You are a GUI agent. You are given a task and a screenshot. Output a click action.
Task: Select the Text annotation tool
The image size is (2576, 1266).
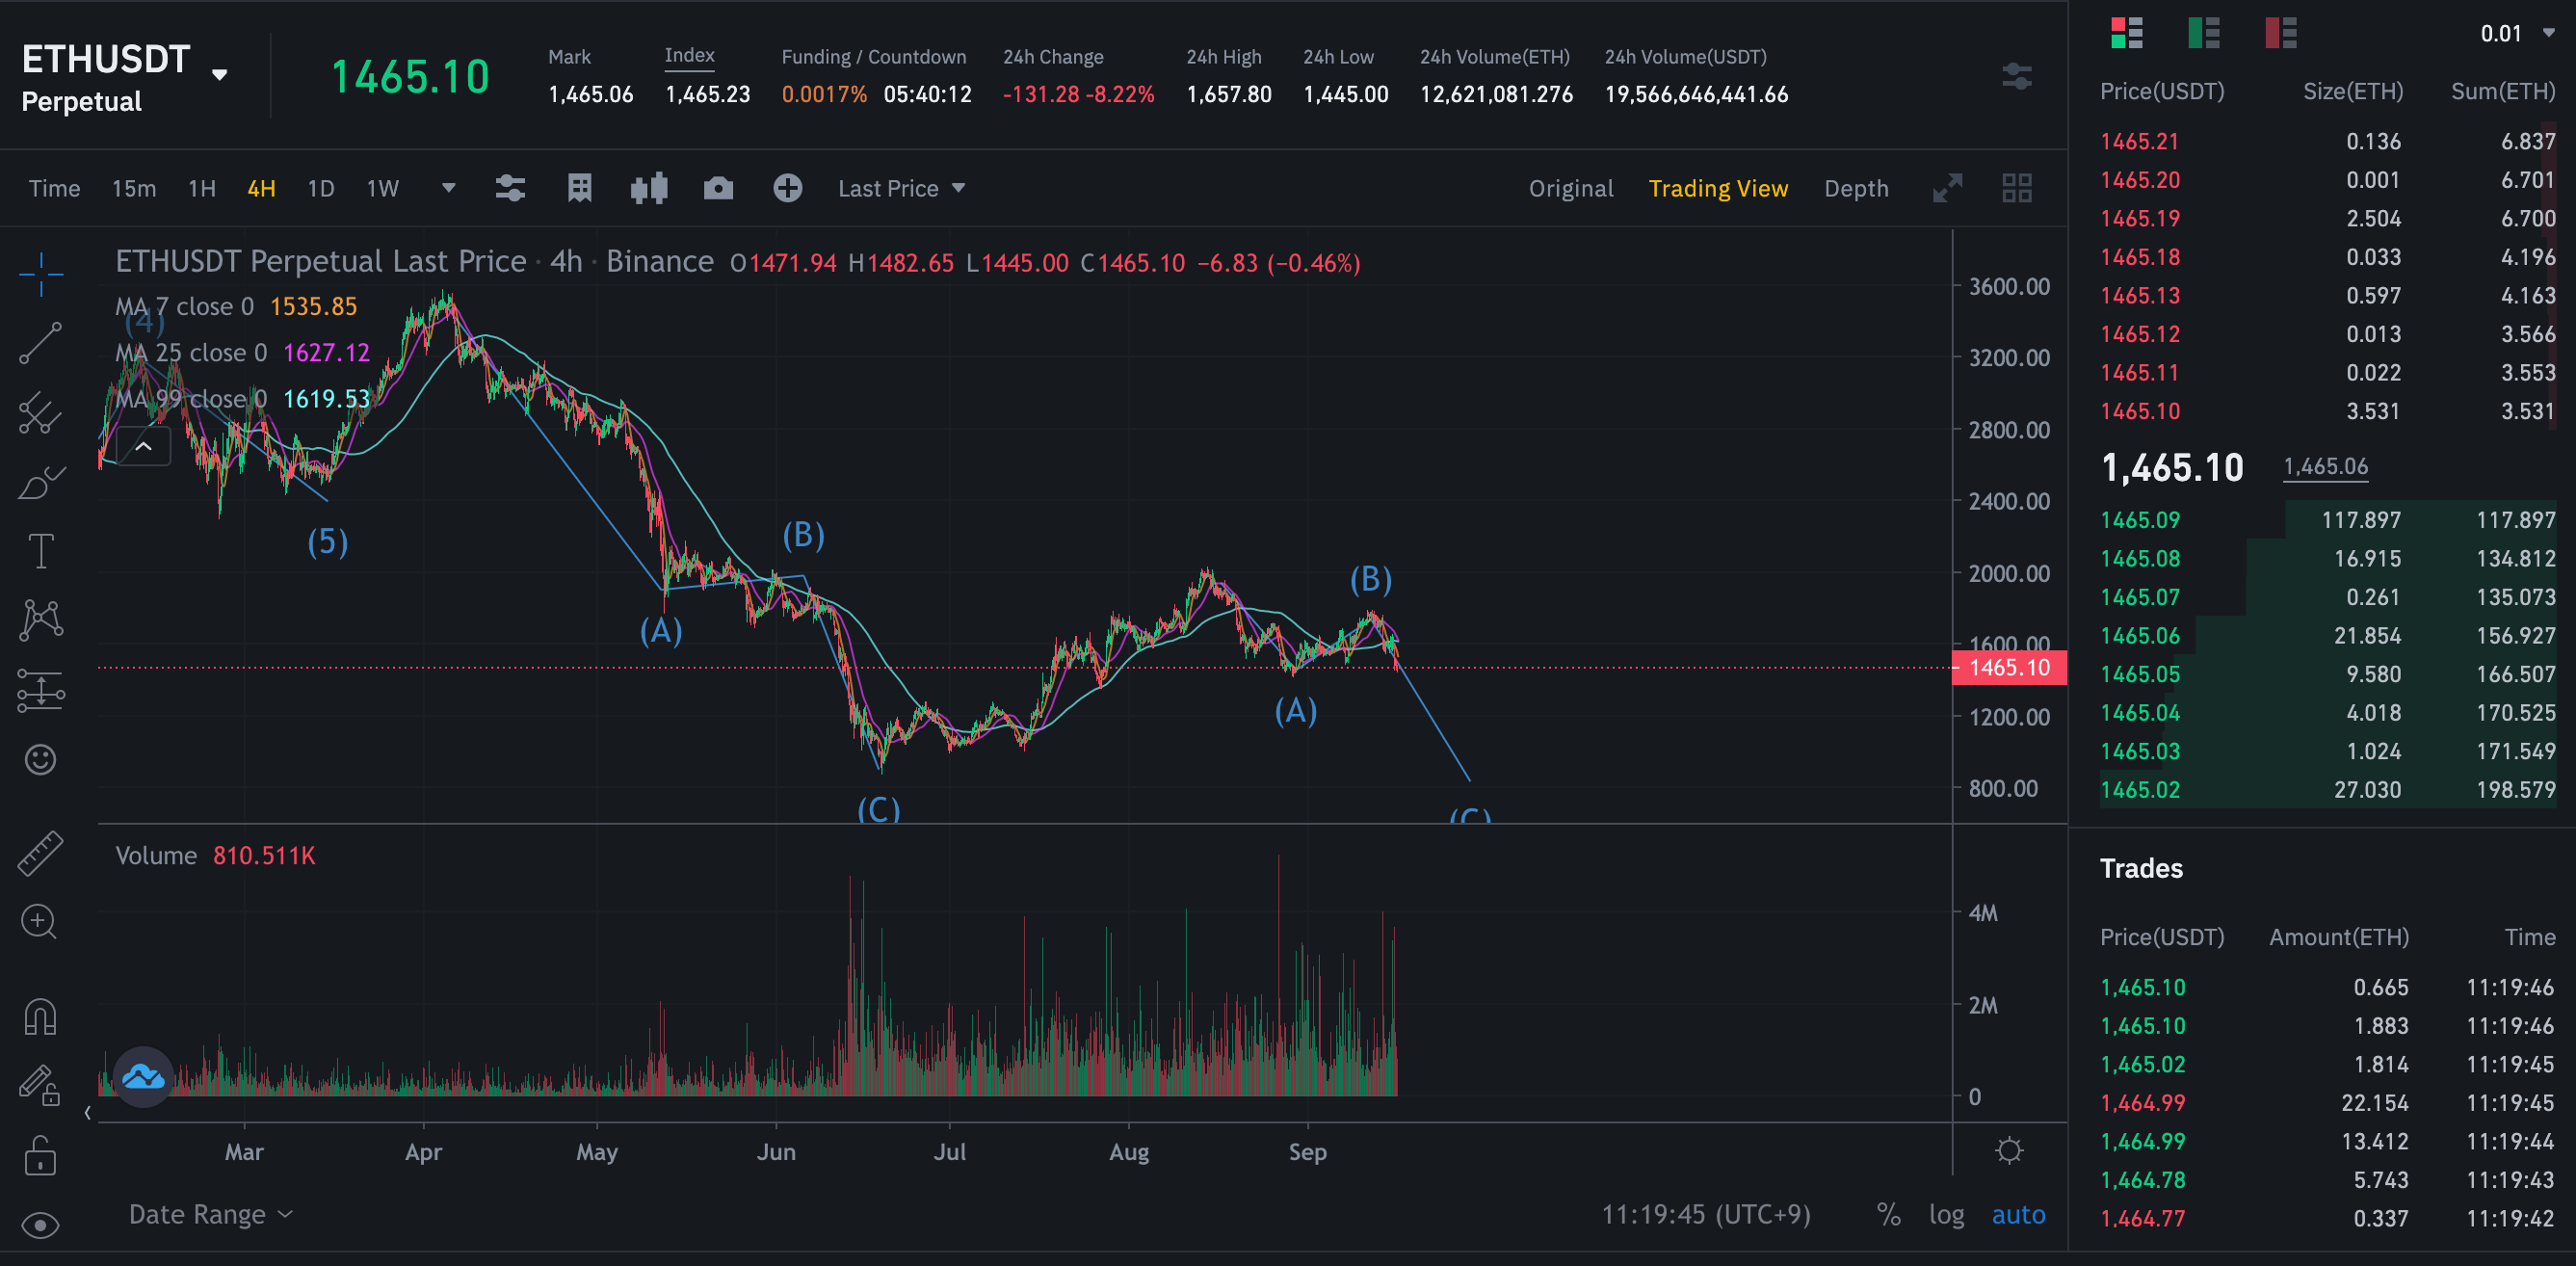tap(41, 551)
